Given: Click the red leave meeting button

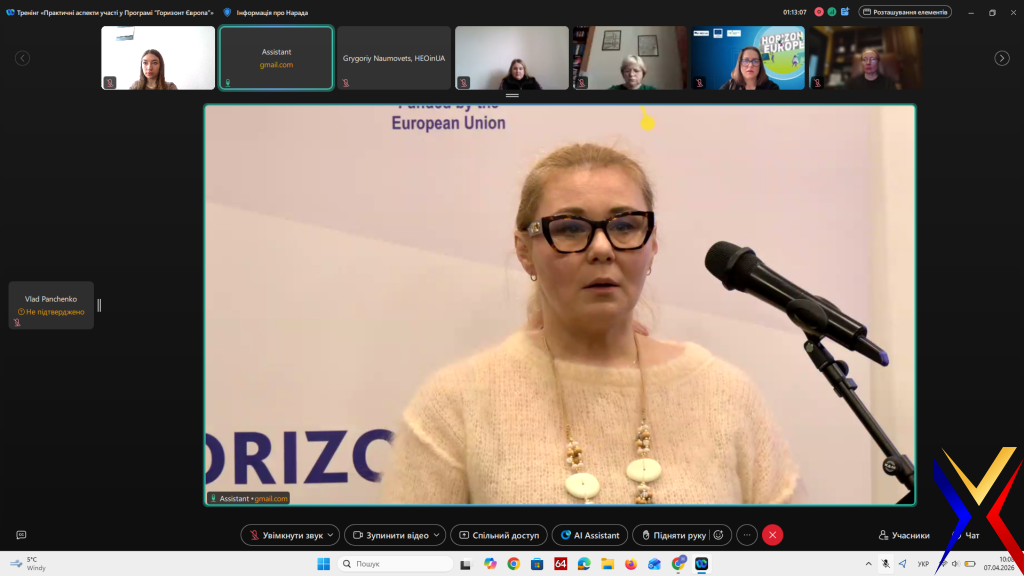Looking at the screenshot, I should pos(772,535).
